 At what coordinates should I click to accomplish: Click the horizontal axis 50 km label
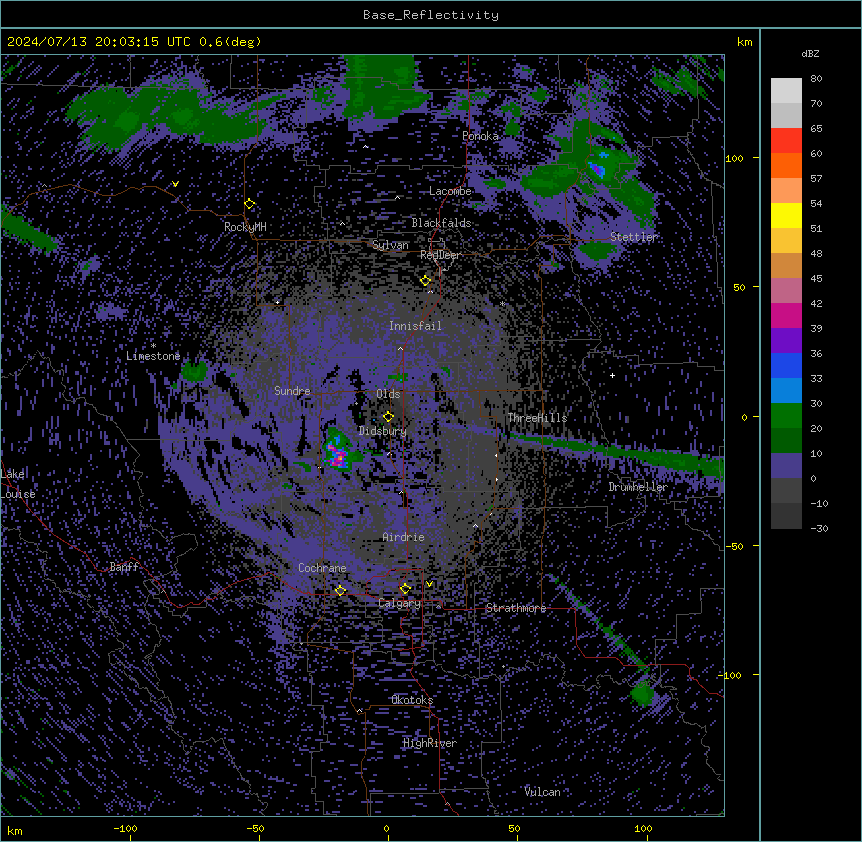point(514,828)
